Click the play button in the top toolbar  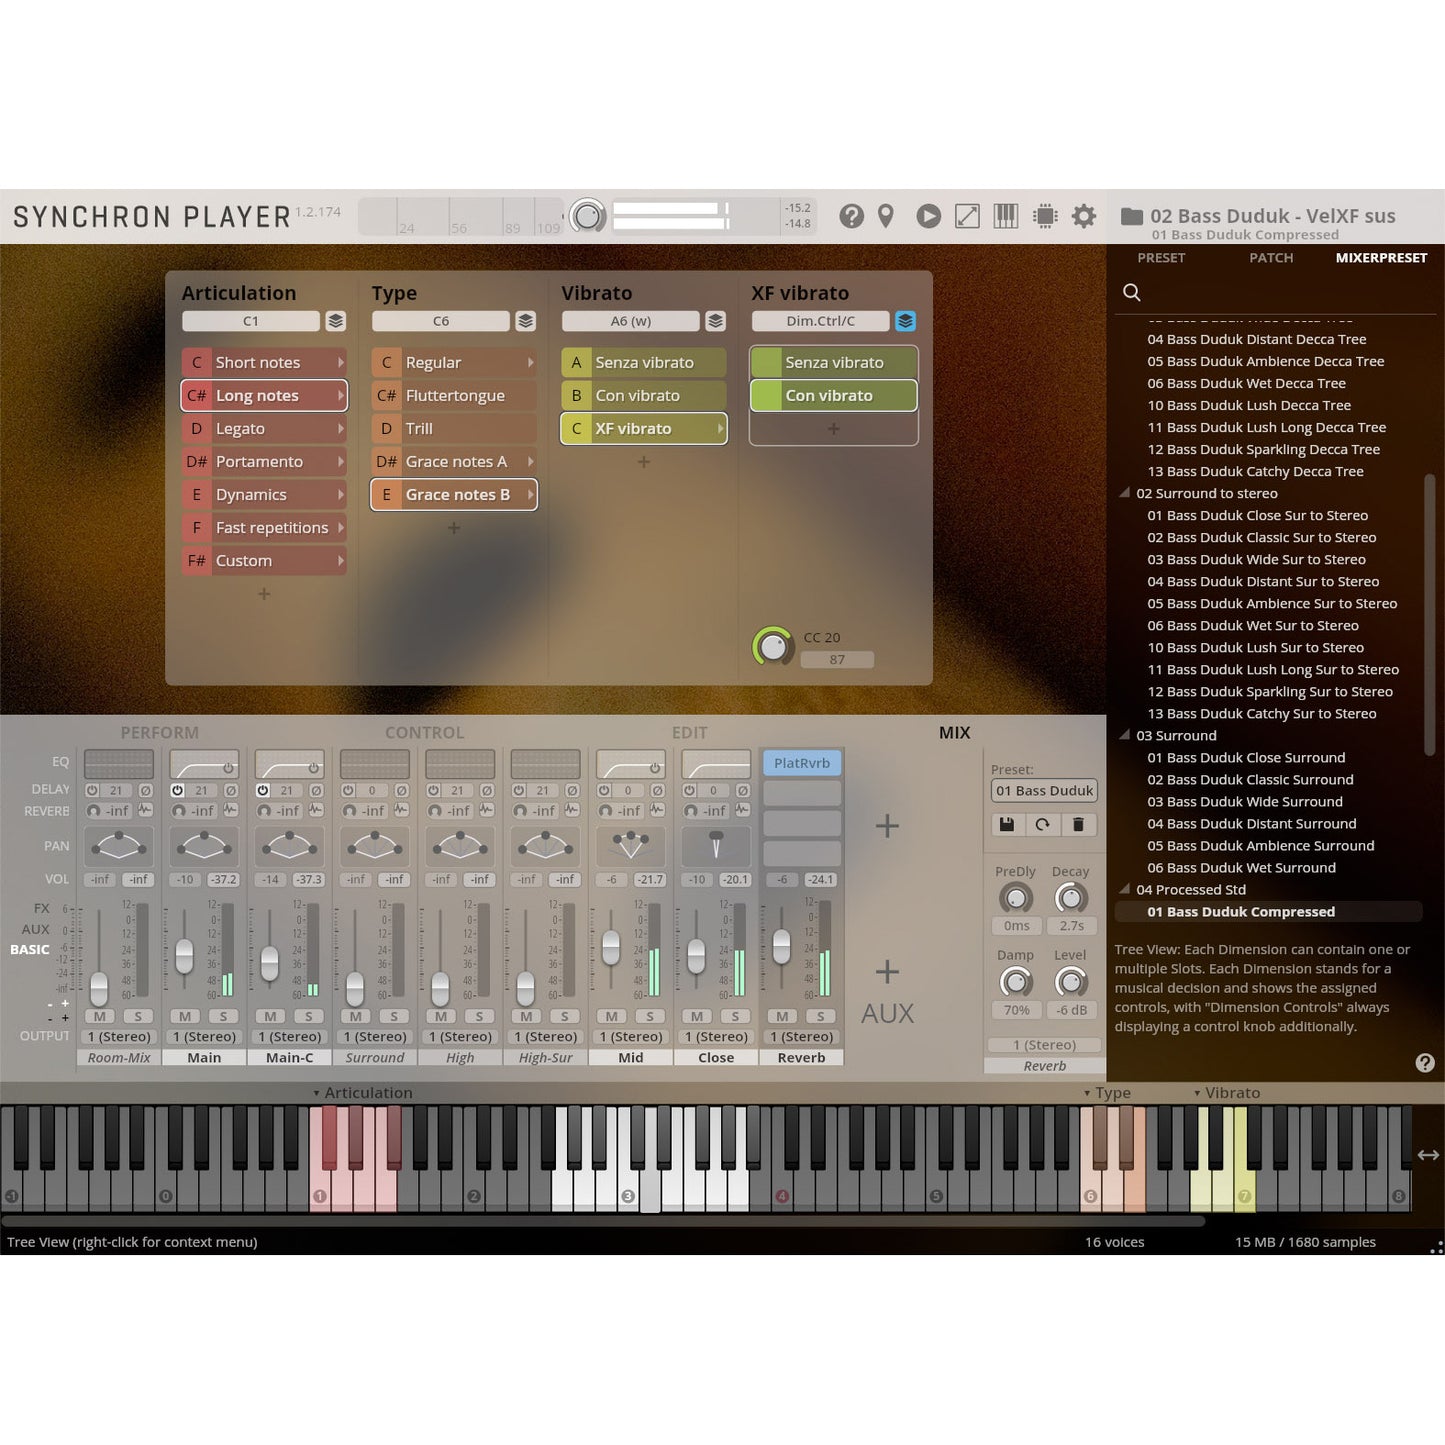click(928, 216)
